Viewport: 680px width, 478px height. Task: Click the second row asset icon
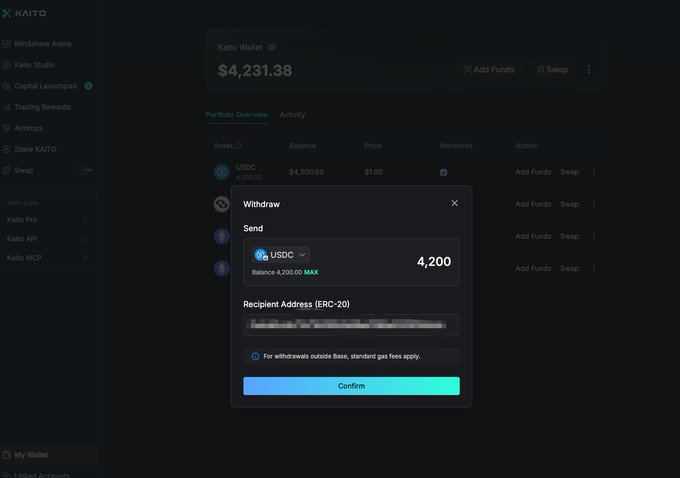[x=222, y=204]
